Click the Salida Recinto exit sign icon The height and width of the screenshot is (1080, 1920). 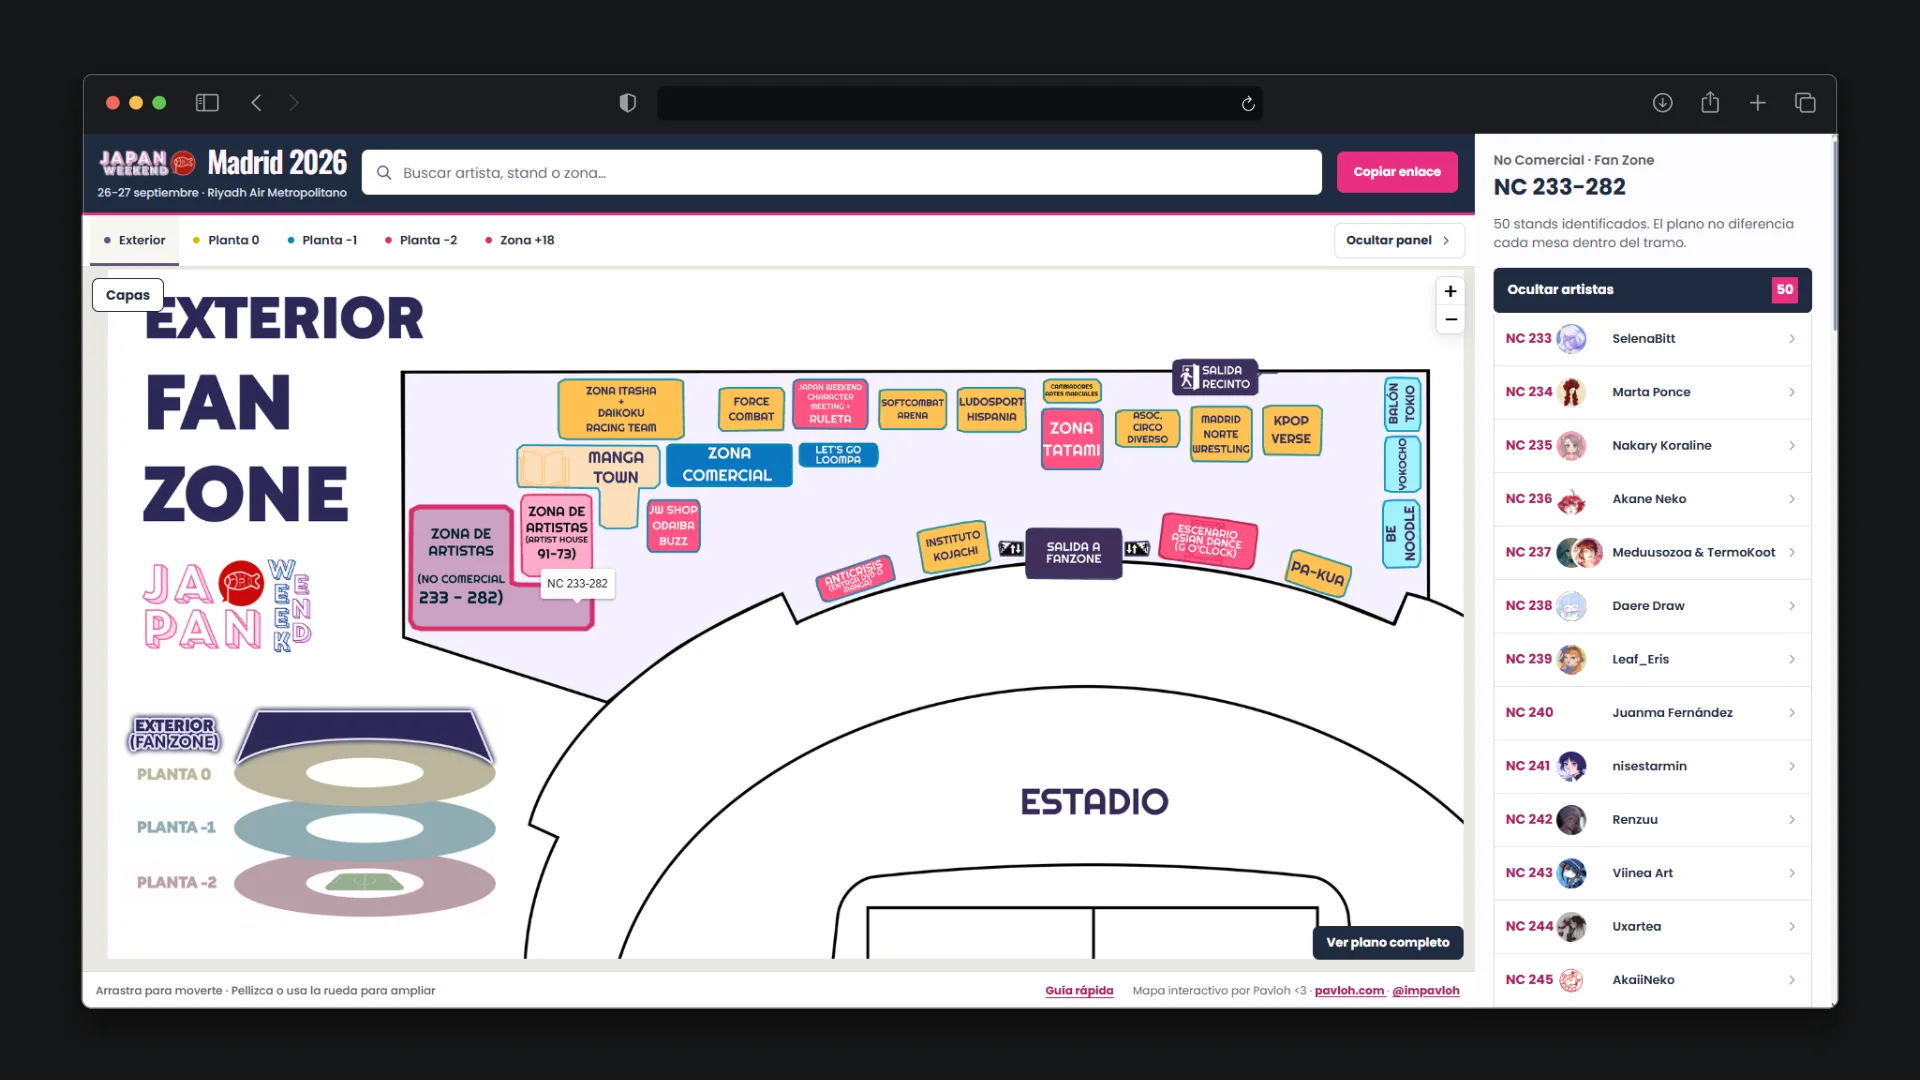point(1188,377)
